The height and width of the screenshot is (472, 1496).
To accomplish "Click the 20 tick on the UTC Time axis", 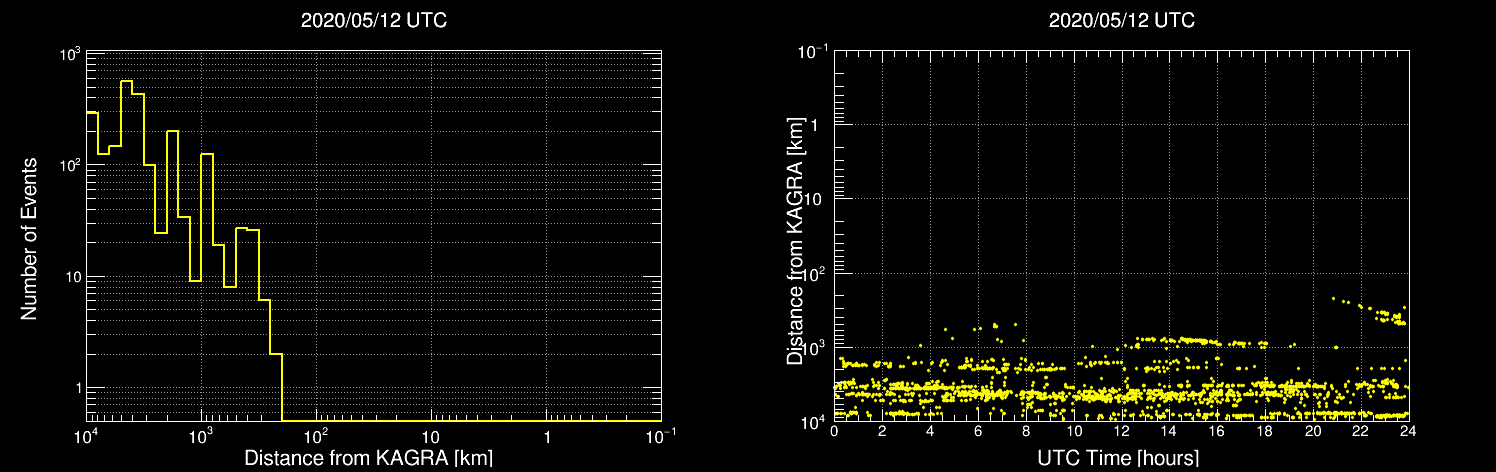I will coord(1313,432).
